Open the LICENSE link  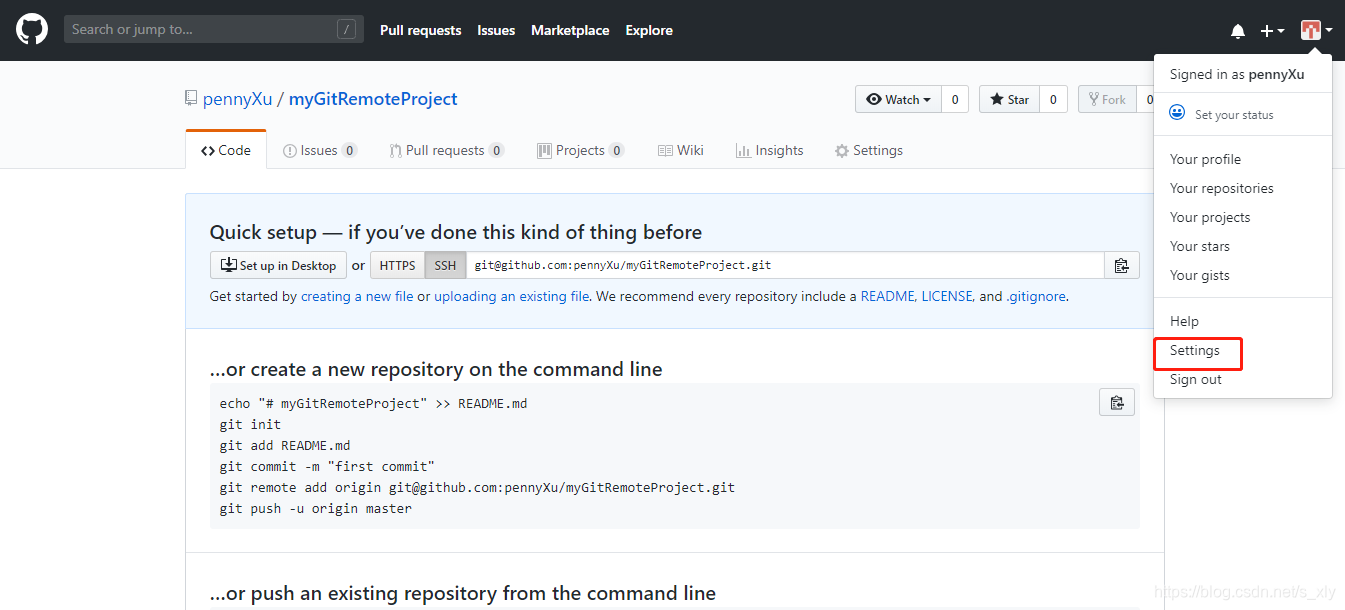[x=947, y=296]
